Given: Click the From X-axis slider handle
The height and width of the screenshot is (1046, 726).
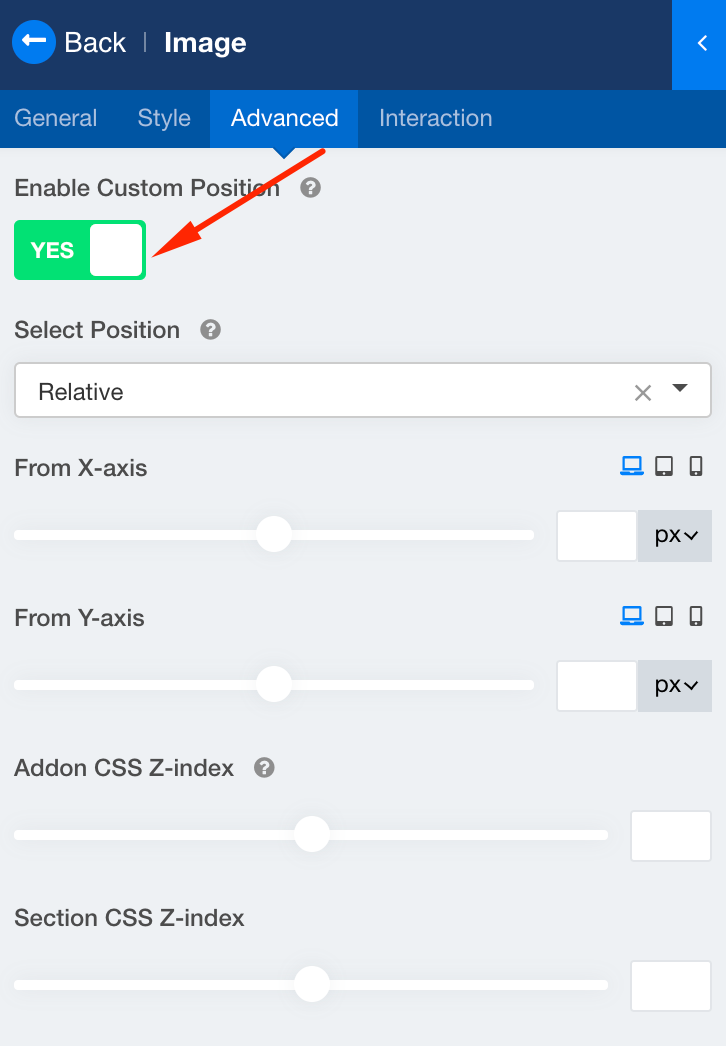Looking at the screenshot, I should [x=273, y=534].
